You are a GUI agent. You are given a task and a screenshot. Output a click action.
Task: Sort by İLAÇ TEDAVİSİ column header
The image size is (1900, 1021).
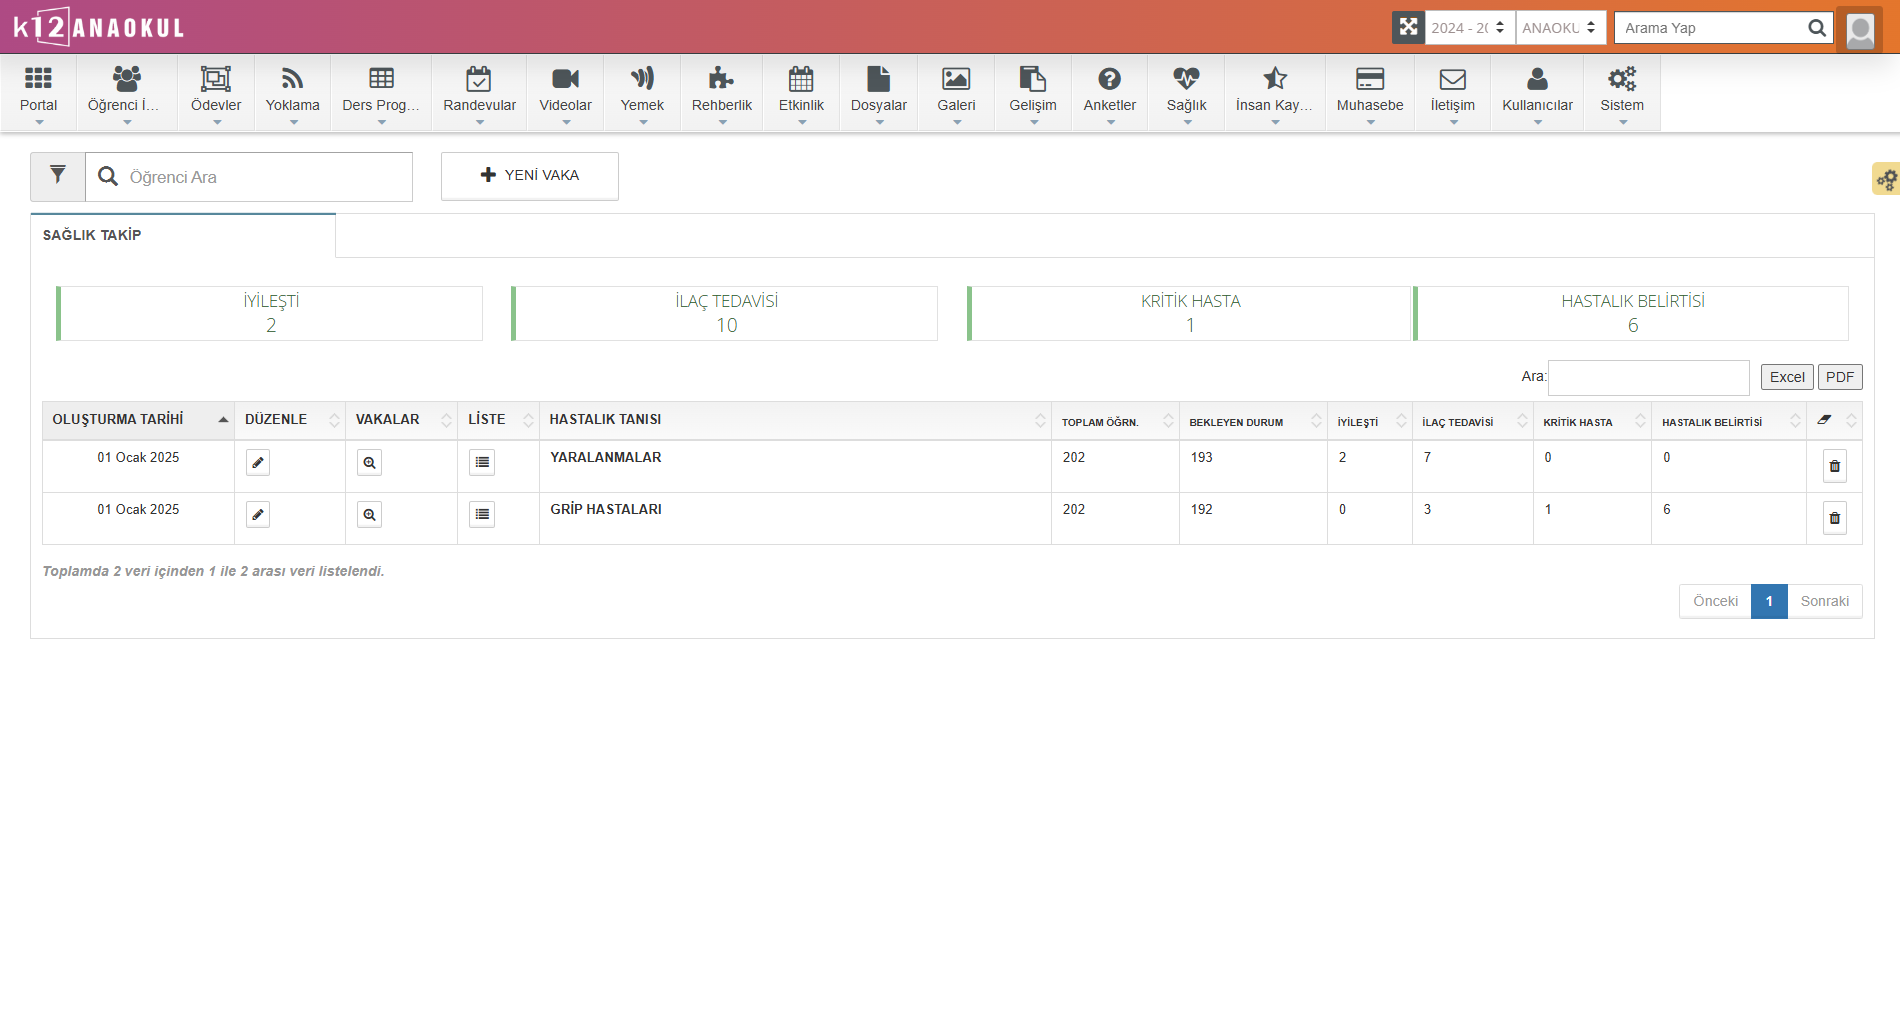click(x=1472, y=421)
